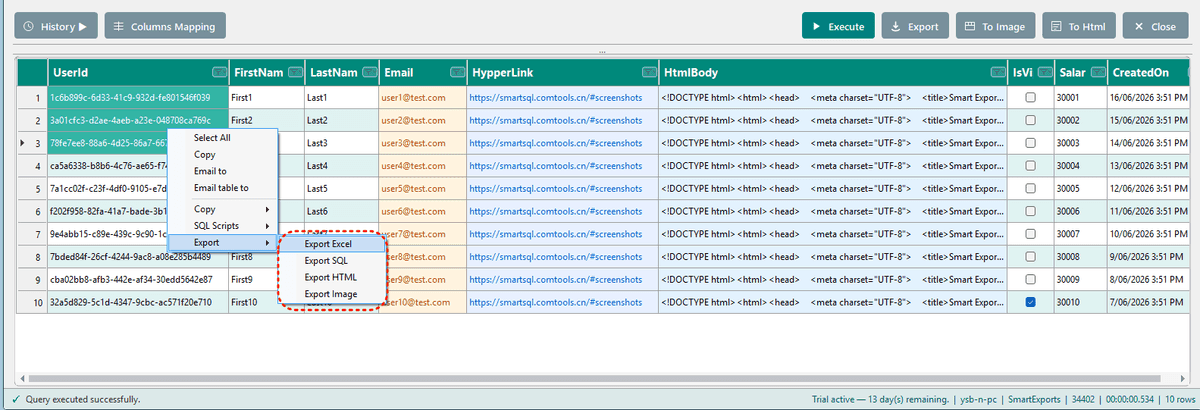Viewport: 1200px width, 410px height.
Task: Click the To Html toolbar button
Action: (1078, 26)
